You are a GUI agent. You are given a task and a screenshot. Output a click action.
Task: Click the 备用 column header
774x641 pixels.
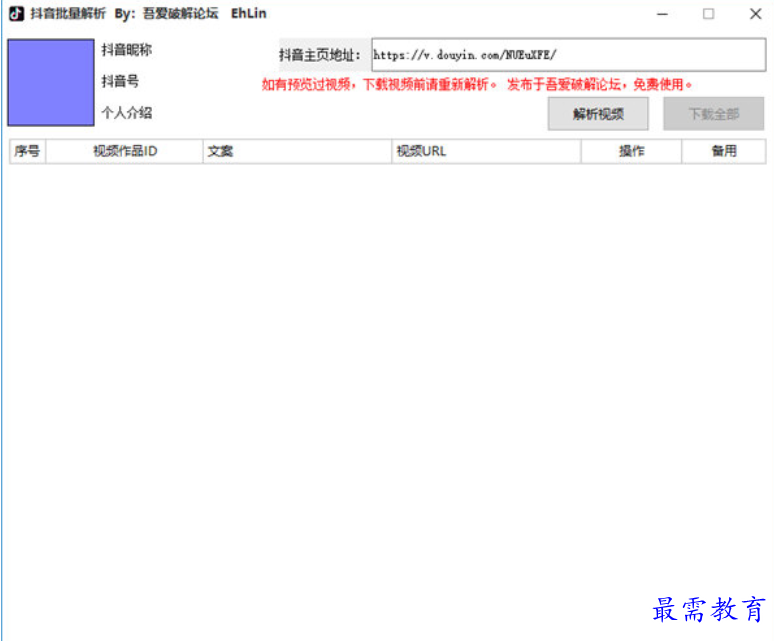(724, 151)
